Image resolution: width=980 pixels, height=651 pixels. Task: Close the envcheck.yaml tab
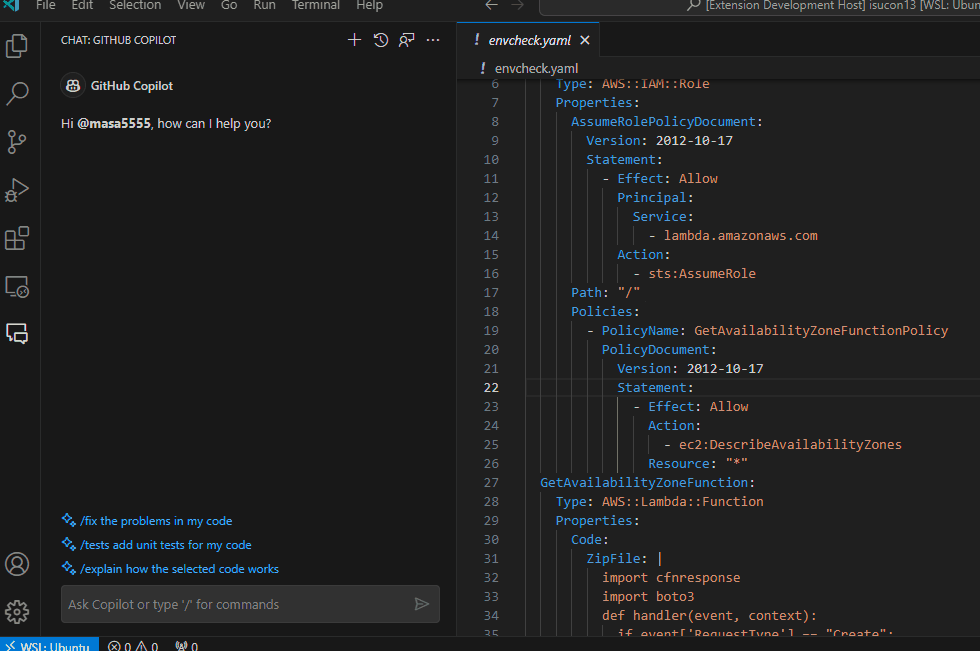(585, 41)
